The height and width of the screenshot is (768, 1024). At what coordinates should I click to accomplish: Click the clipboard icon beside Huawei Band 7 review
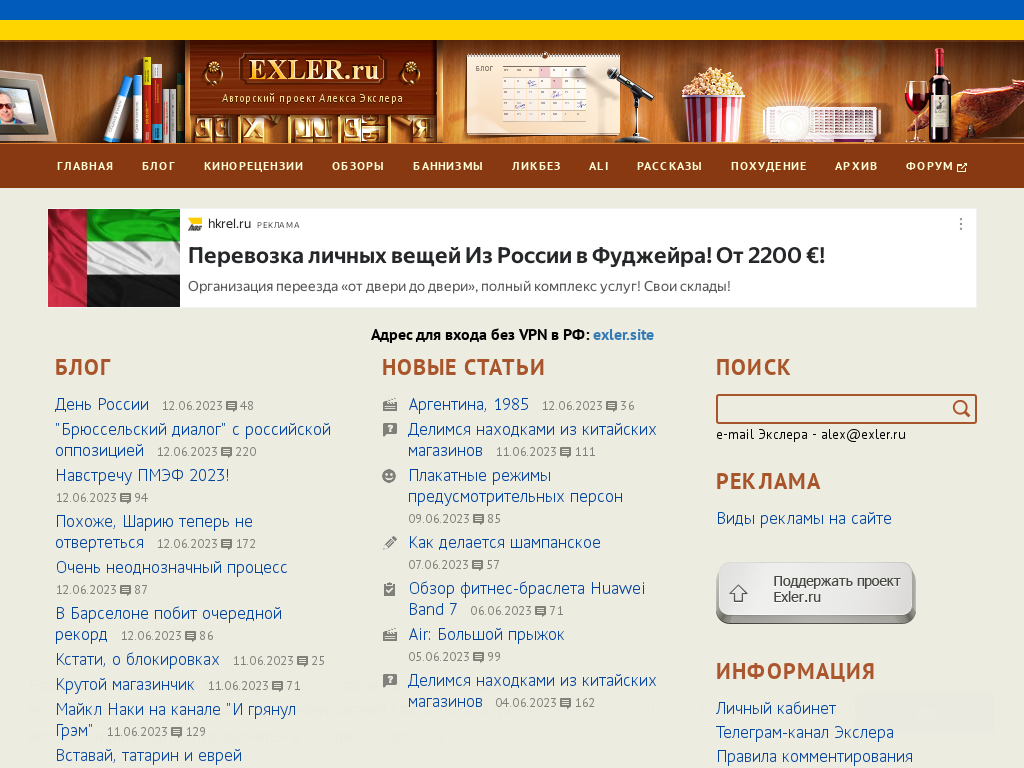389,589
